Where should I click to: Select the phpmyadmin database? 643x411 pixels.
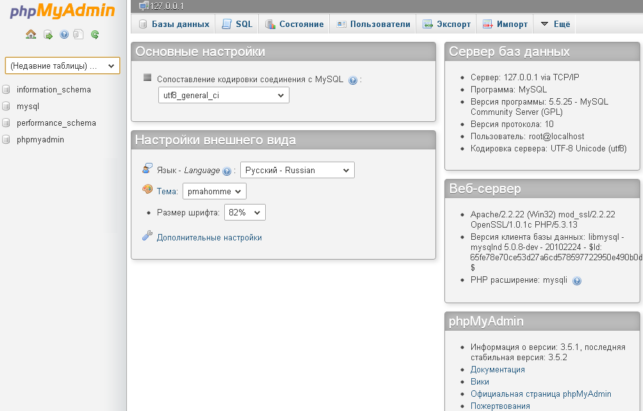coord(40,140)
